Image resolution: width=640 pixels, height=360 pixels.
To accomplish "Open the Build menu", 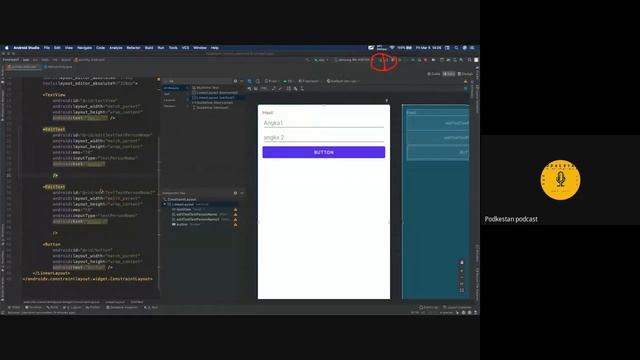I will pyautogui.click(x=149, y=48).
